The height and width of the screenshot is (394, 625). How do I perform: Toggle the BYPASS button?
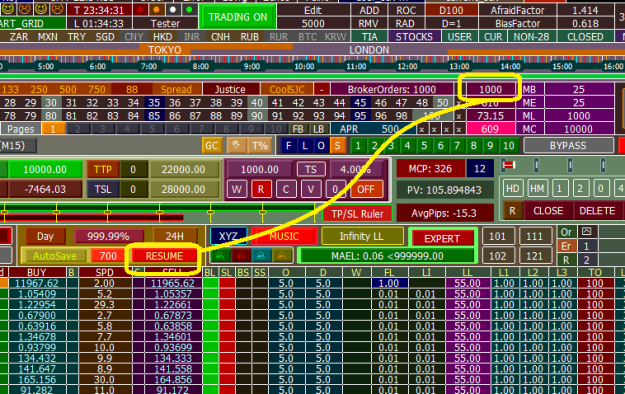[x=568, y=146]
